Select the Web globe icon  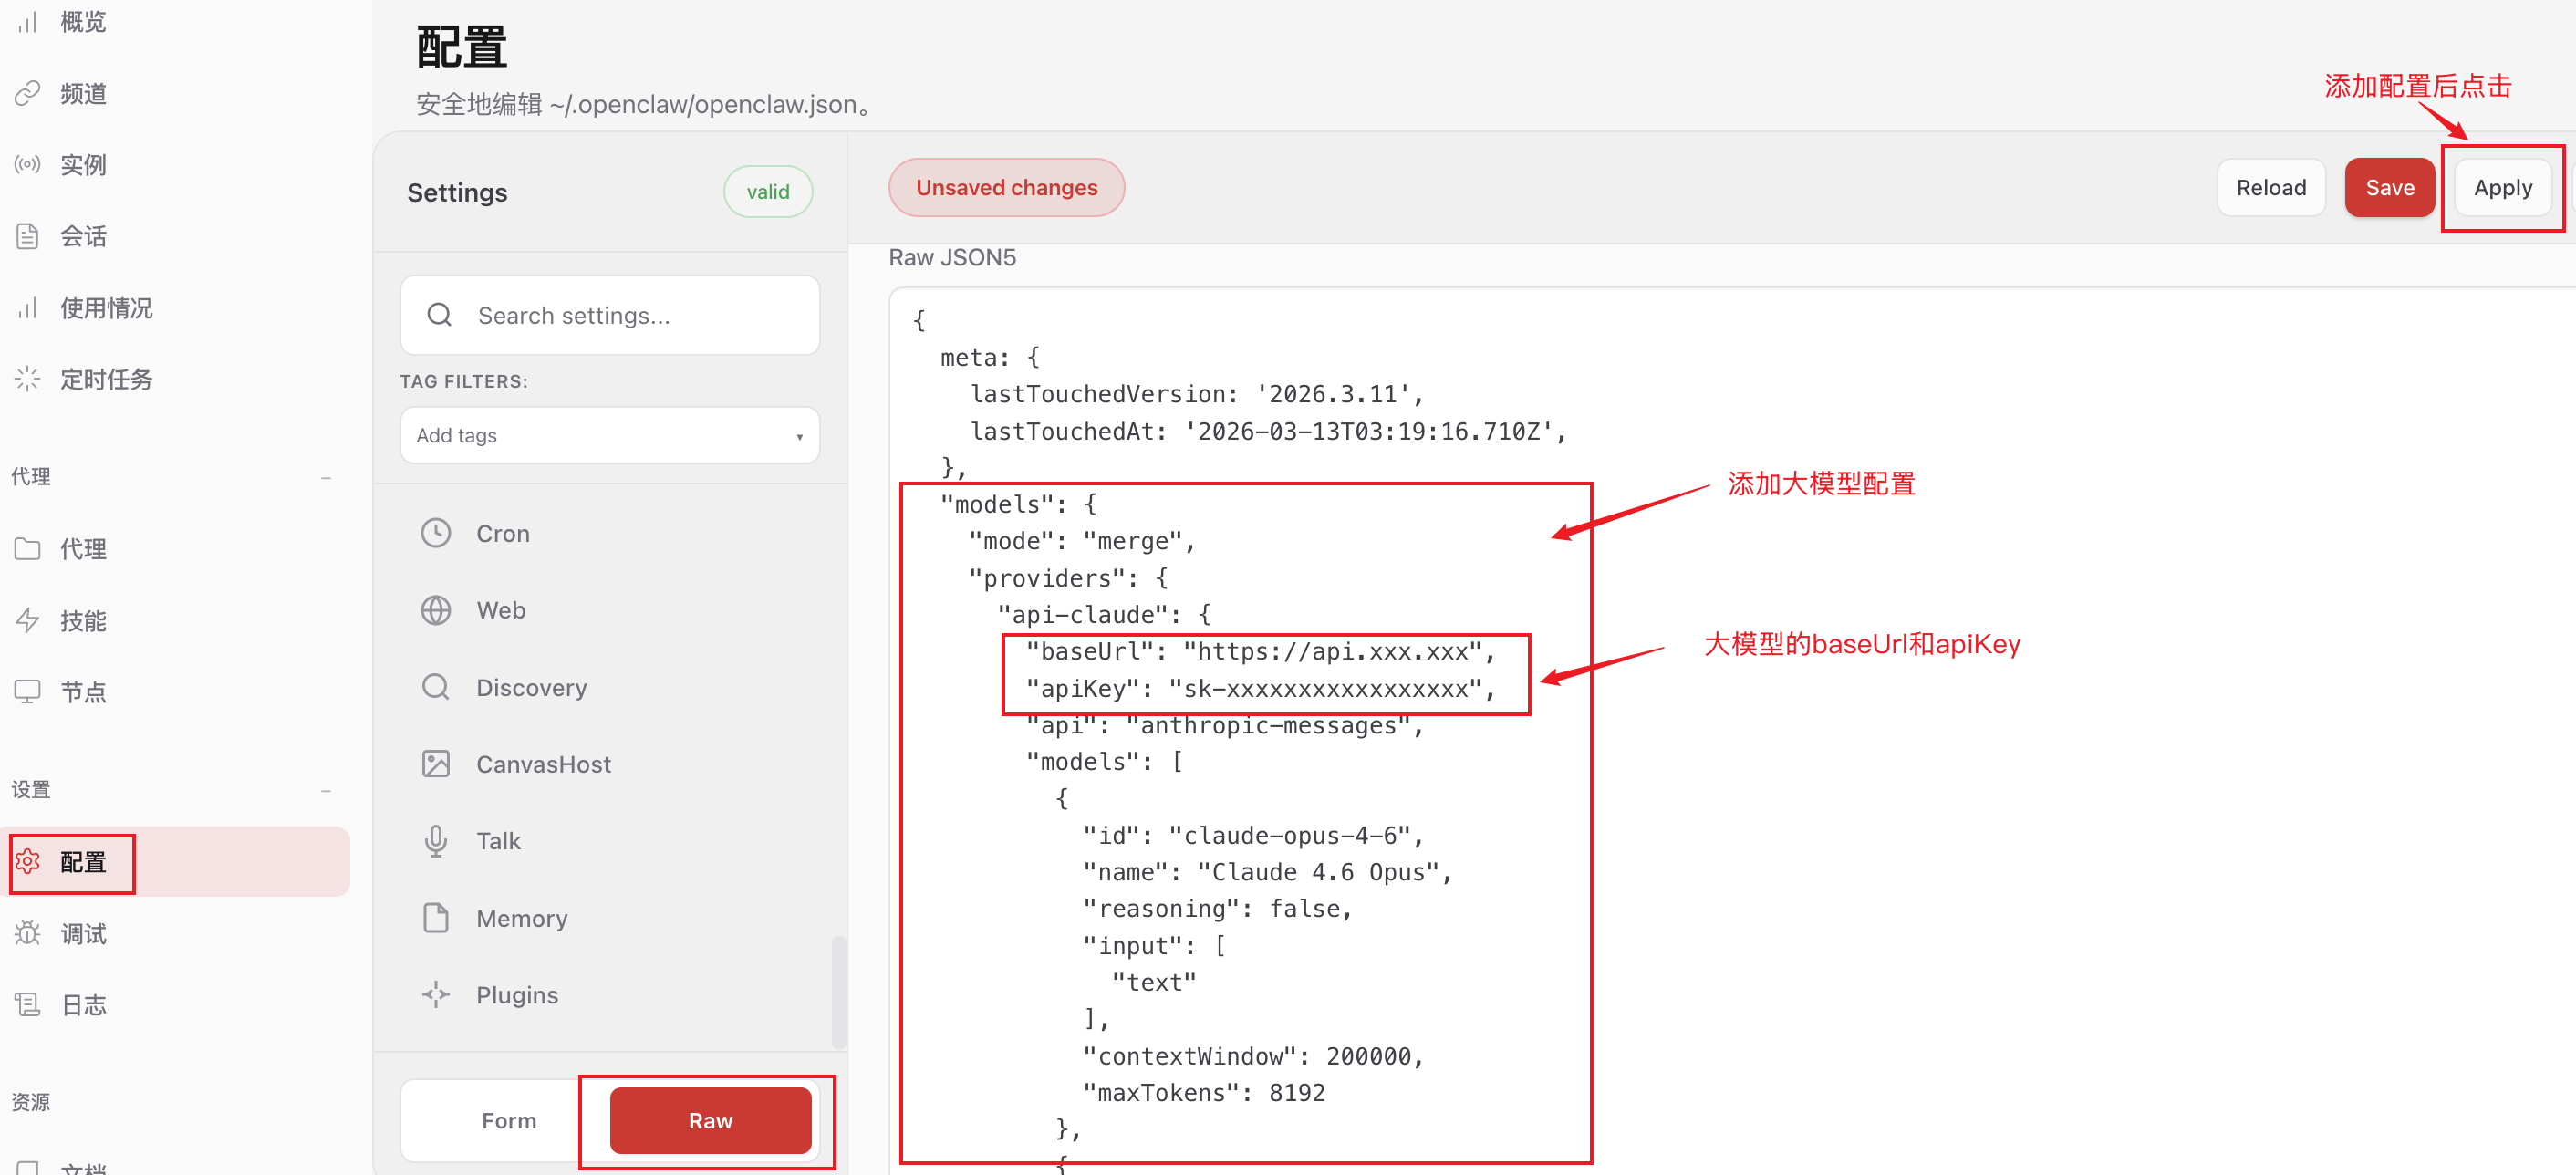tap(436, 609)
